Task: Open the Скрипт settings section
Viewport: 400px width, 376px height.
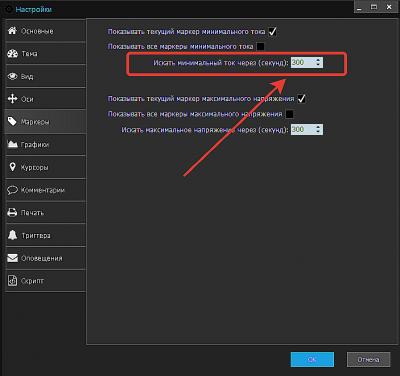Action: (x=45, y=281)
